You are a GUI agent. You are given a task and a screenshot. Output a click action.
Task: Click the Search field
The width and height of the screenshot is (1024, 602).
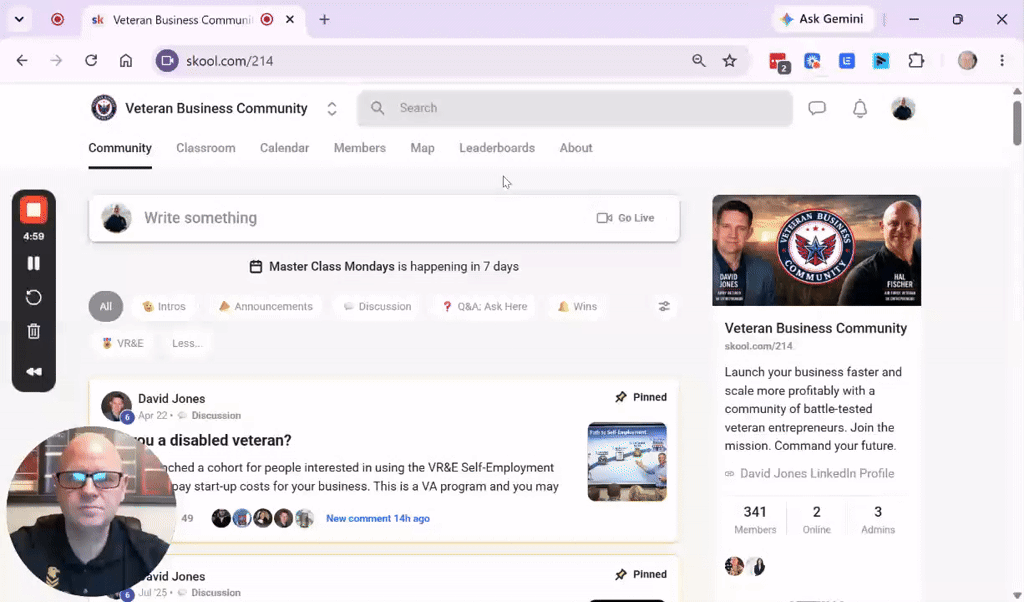(575, 108)
